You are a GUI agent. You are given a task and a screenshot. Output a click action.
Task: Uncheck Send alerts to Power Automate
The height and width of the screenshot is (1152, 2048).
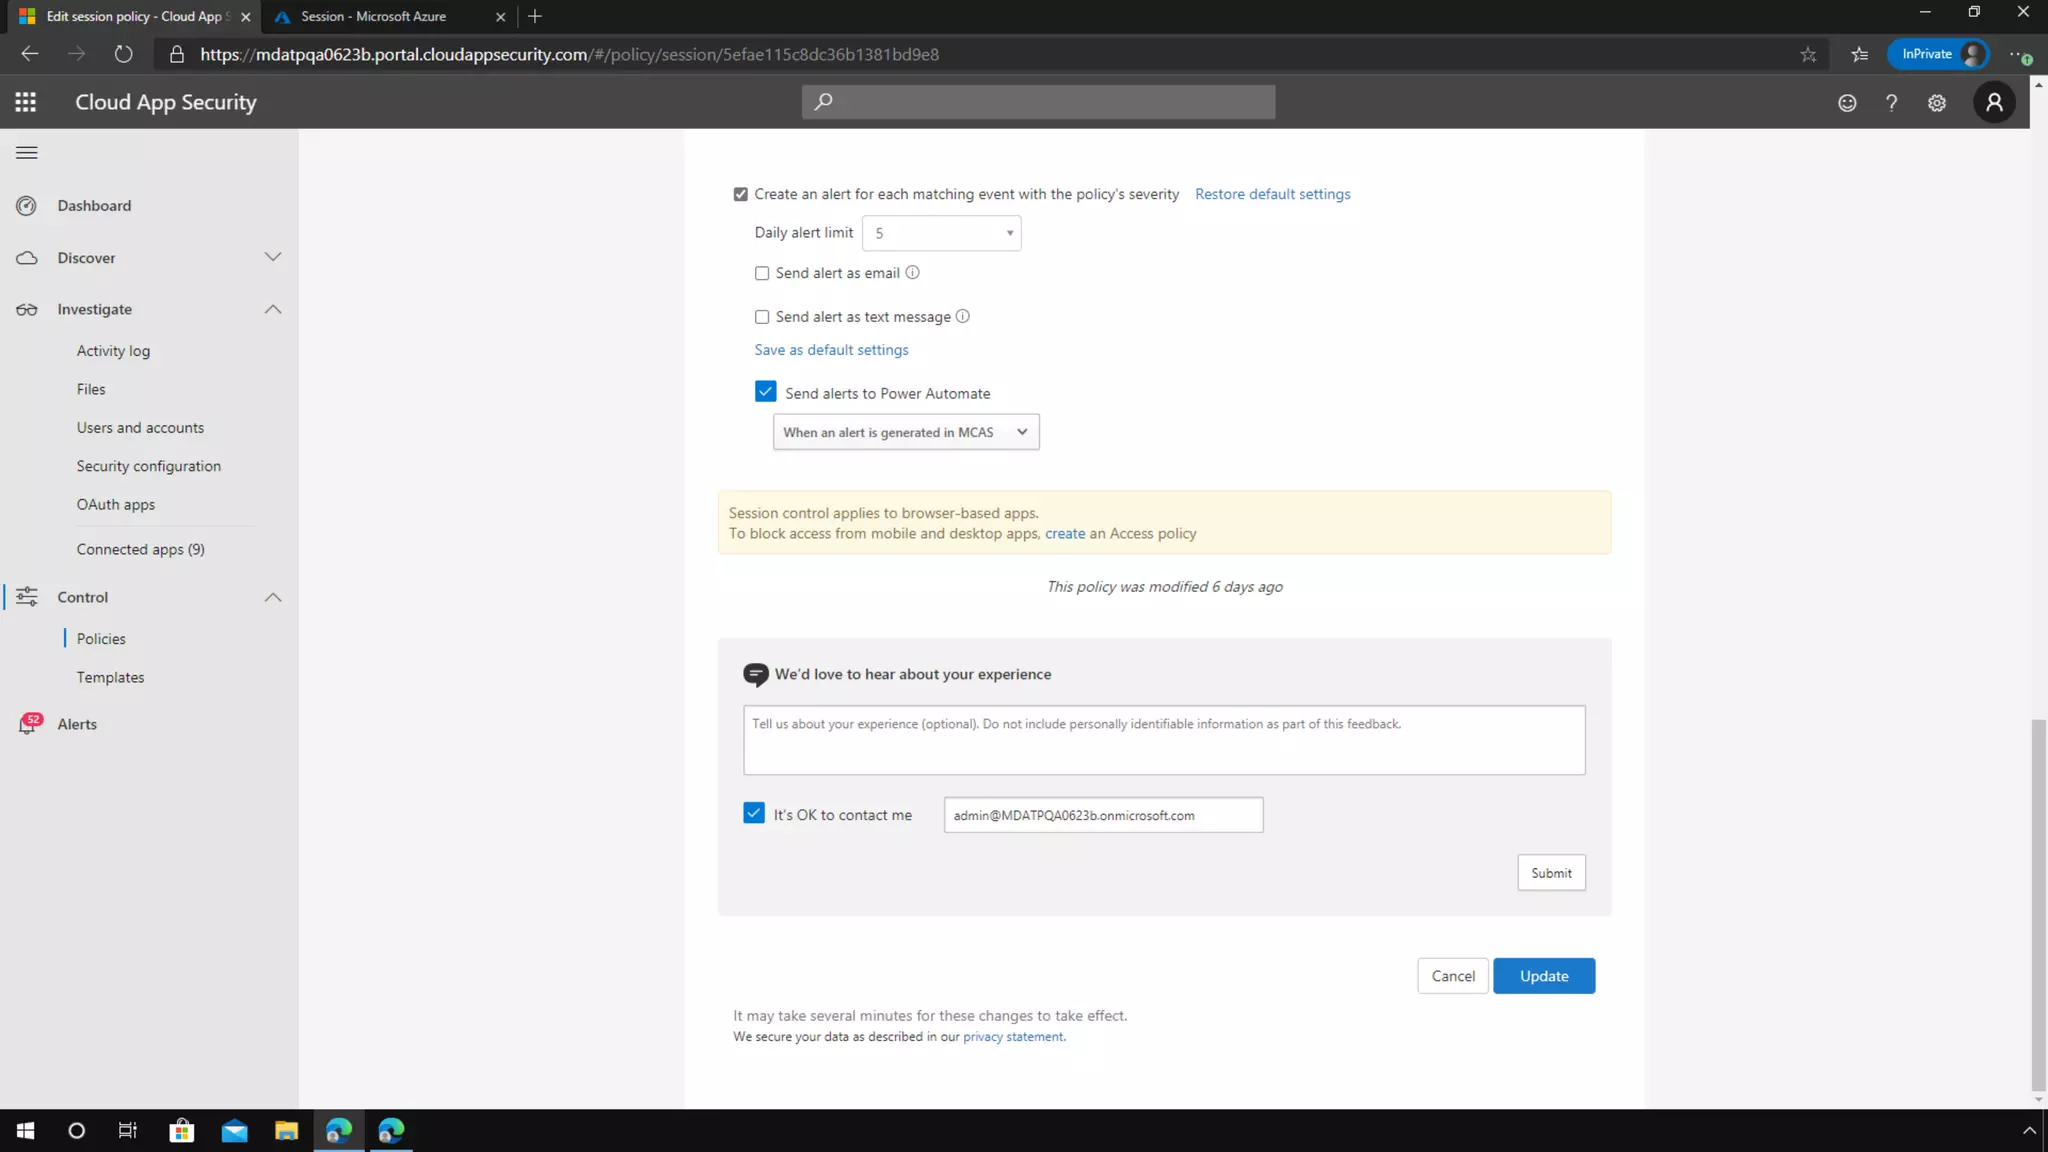[x=765, y=392]
